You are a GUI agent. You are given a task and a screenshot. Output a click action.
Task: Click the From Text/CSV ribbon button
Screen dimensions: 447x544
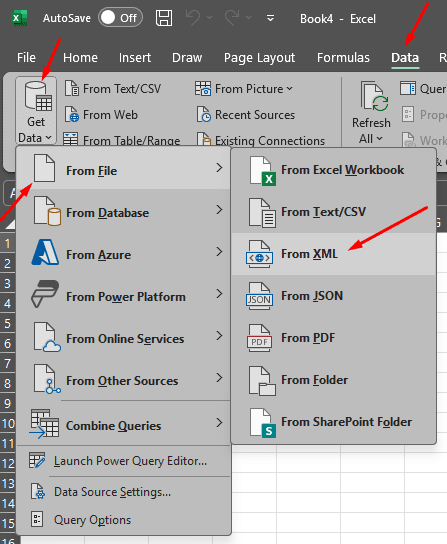coord(113,89)
